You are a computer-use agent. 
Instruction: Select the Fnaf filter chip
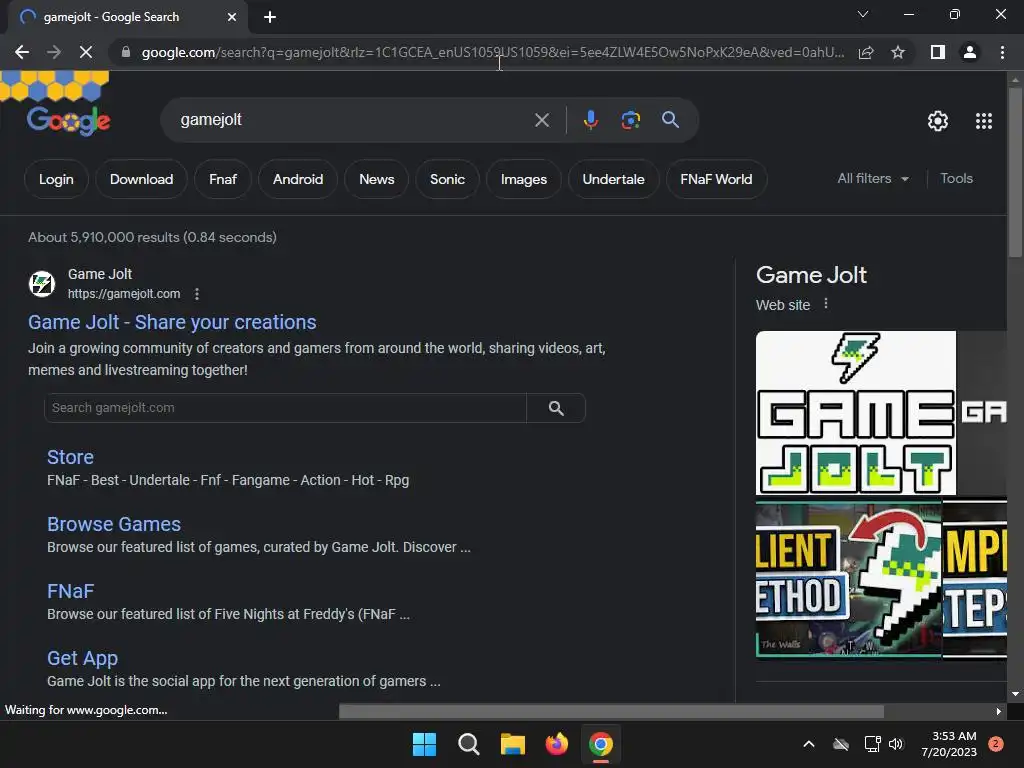[223, 179]
